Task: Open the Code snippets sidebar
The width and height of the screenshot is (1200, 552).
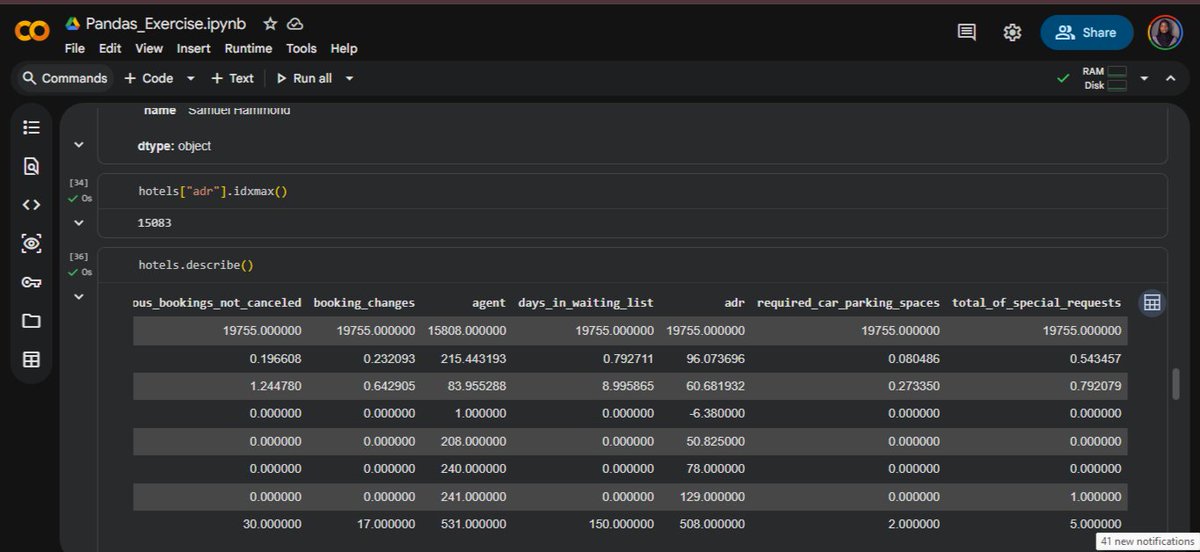Action: [x=31, y=205]
